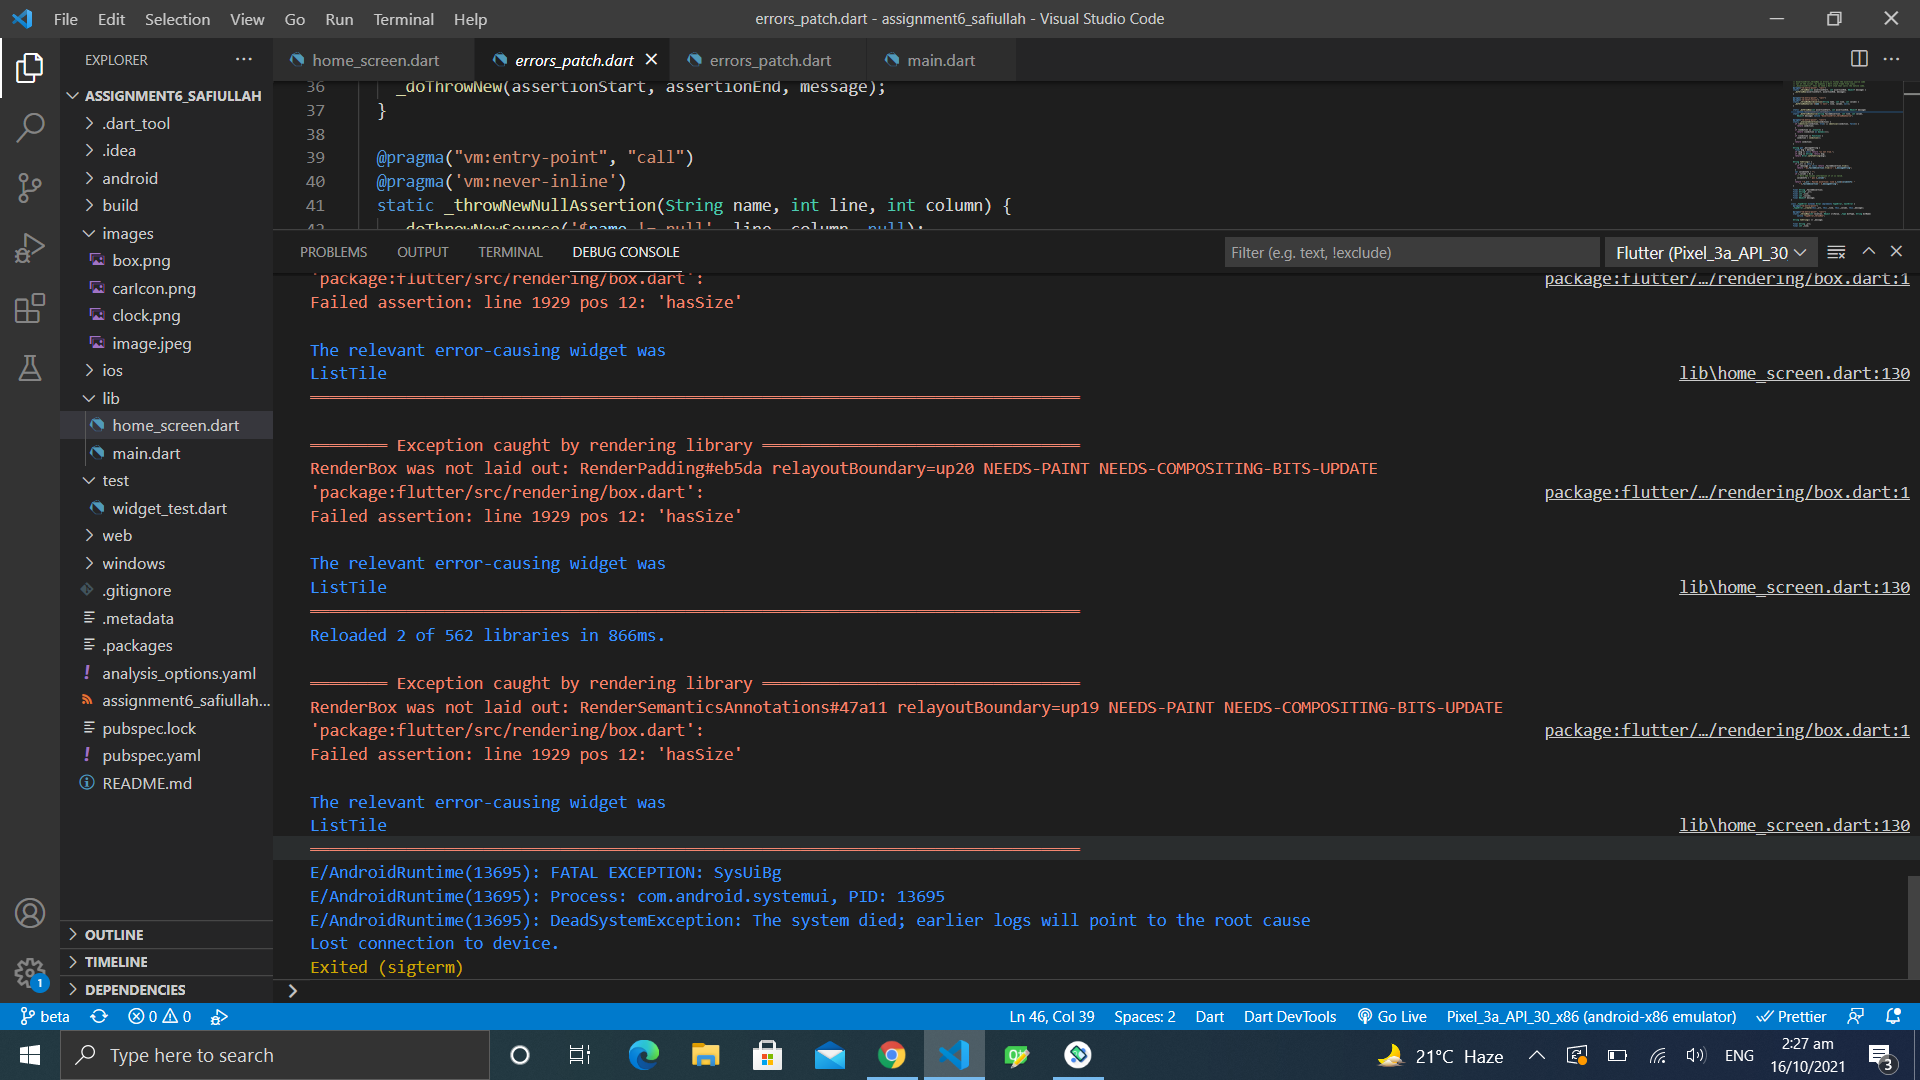
Task: Switch to home_screen.dart editor tab
Action: point(374,60)
